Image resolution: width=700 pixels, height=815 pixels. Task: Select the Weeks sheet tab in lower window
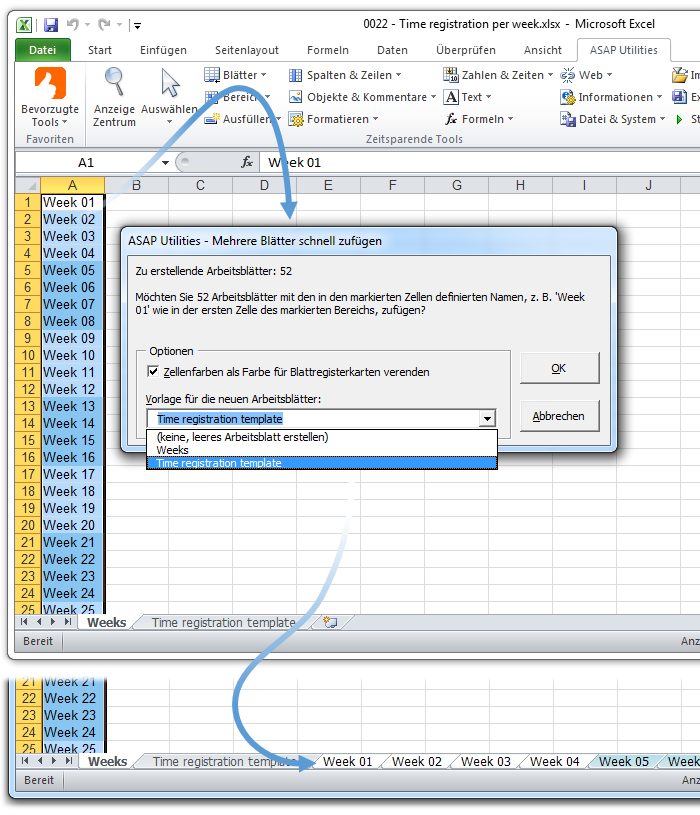(108, 761)
